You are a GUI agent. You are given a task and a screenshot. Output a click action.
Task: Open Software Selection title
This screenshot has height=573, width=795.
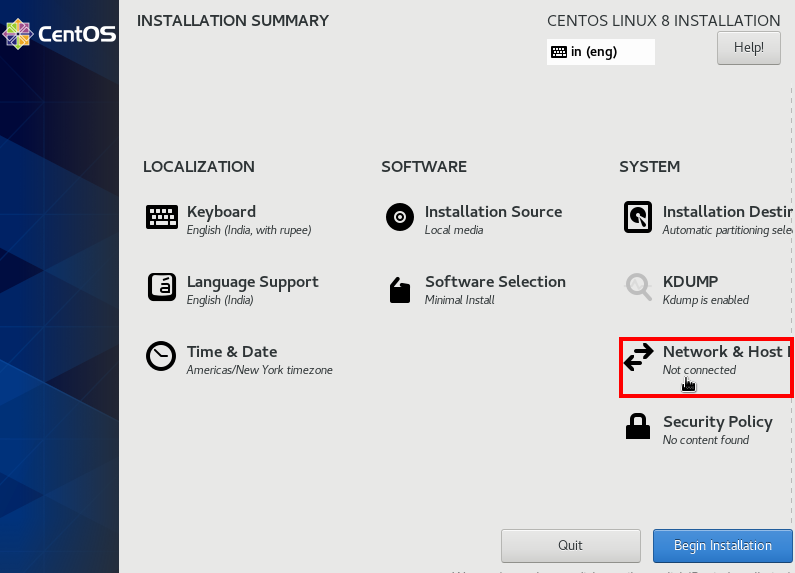495,281
